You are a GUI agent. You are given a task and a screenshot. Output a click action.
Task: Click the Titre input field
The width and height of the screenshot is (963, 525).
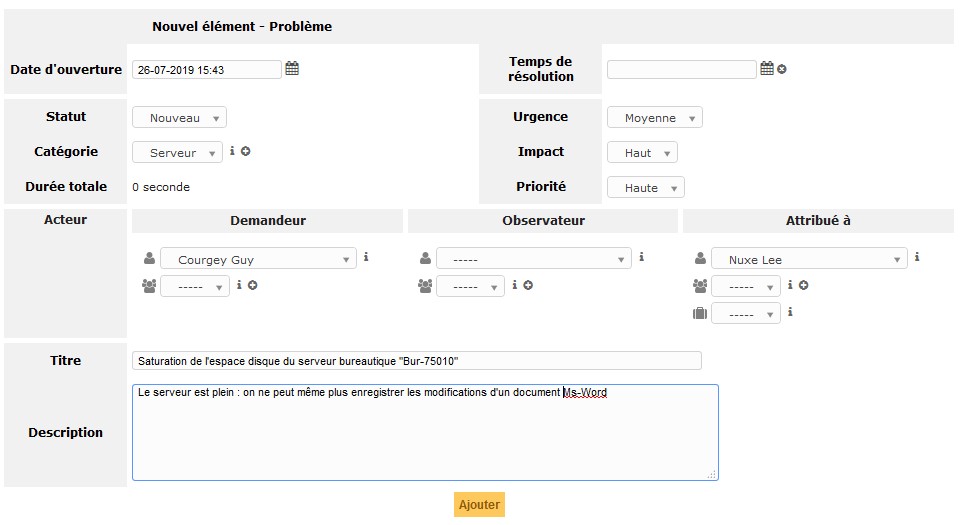[416, 361]
